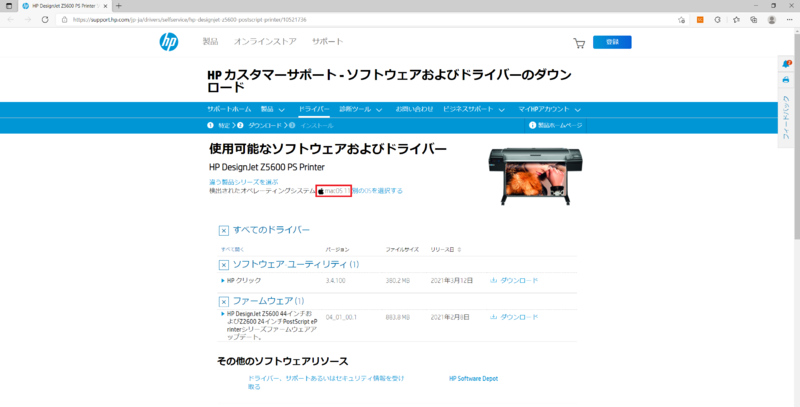Screen dimensions: 800x407
Task: Click step 2 ダウンロード breadcrumb
Action: click(260, 125)
